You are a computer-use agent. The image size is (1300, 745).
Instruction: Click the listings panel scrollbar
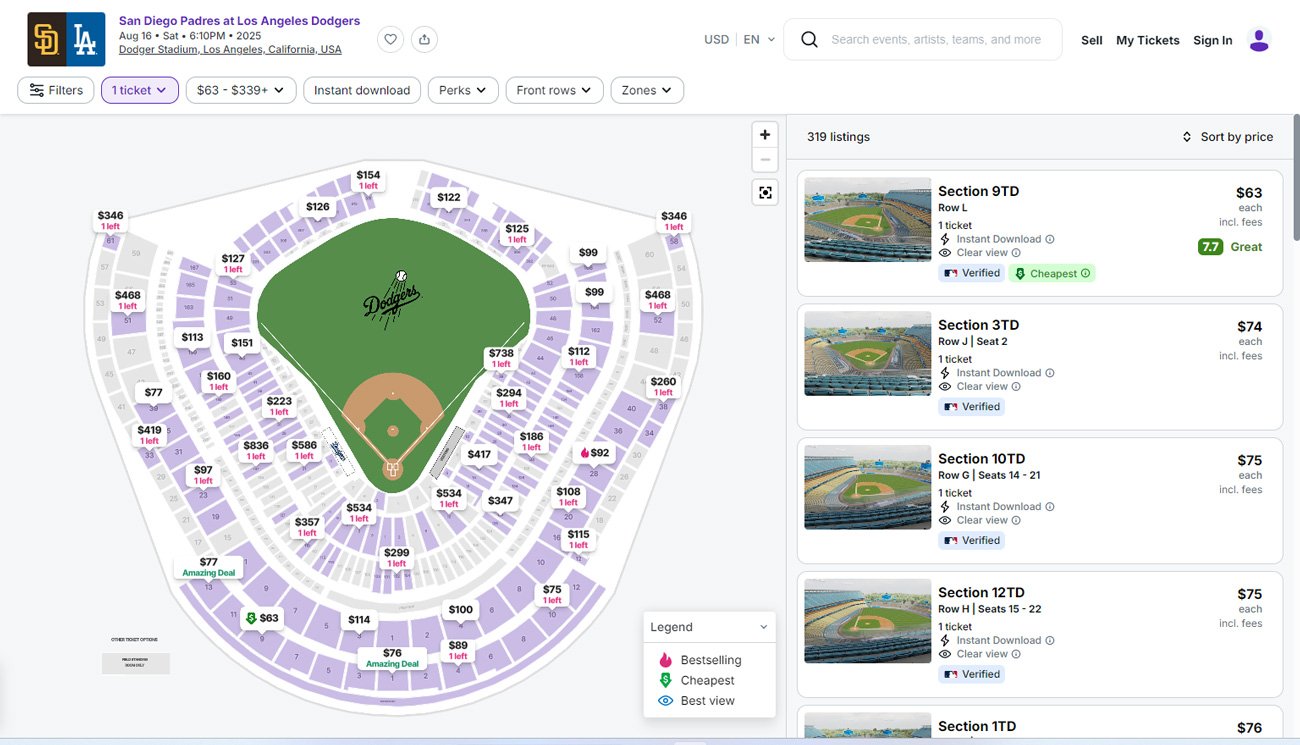1296,180
